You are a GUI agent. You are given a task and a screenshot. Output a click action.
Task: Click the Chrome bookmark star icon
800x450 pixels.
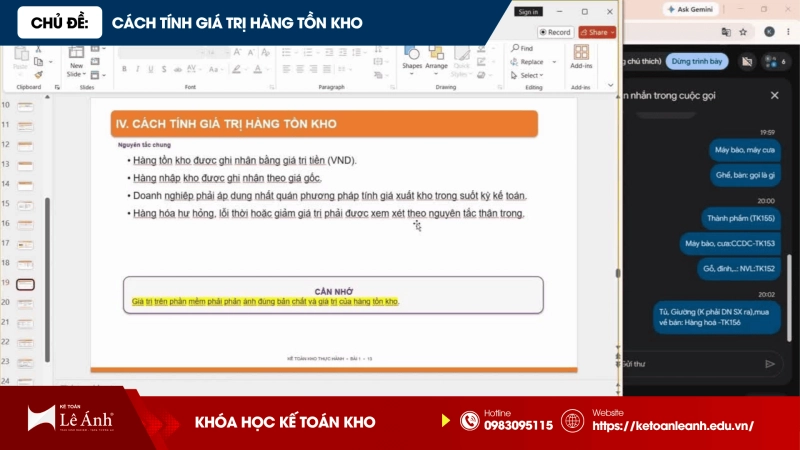(x=743, y=32)
